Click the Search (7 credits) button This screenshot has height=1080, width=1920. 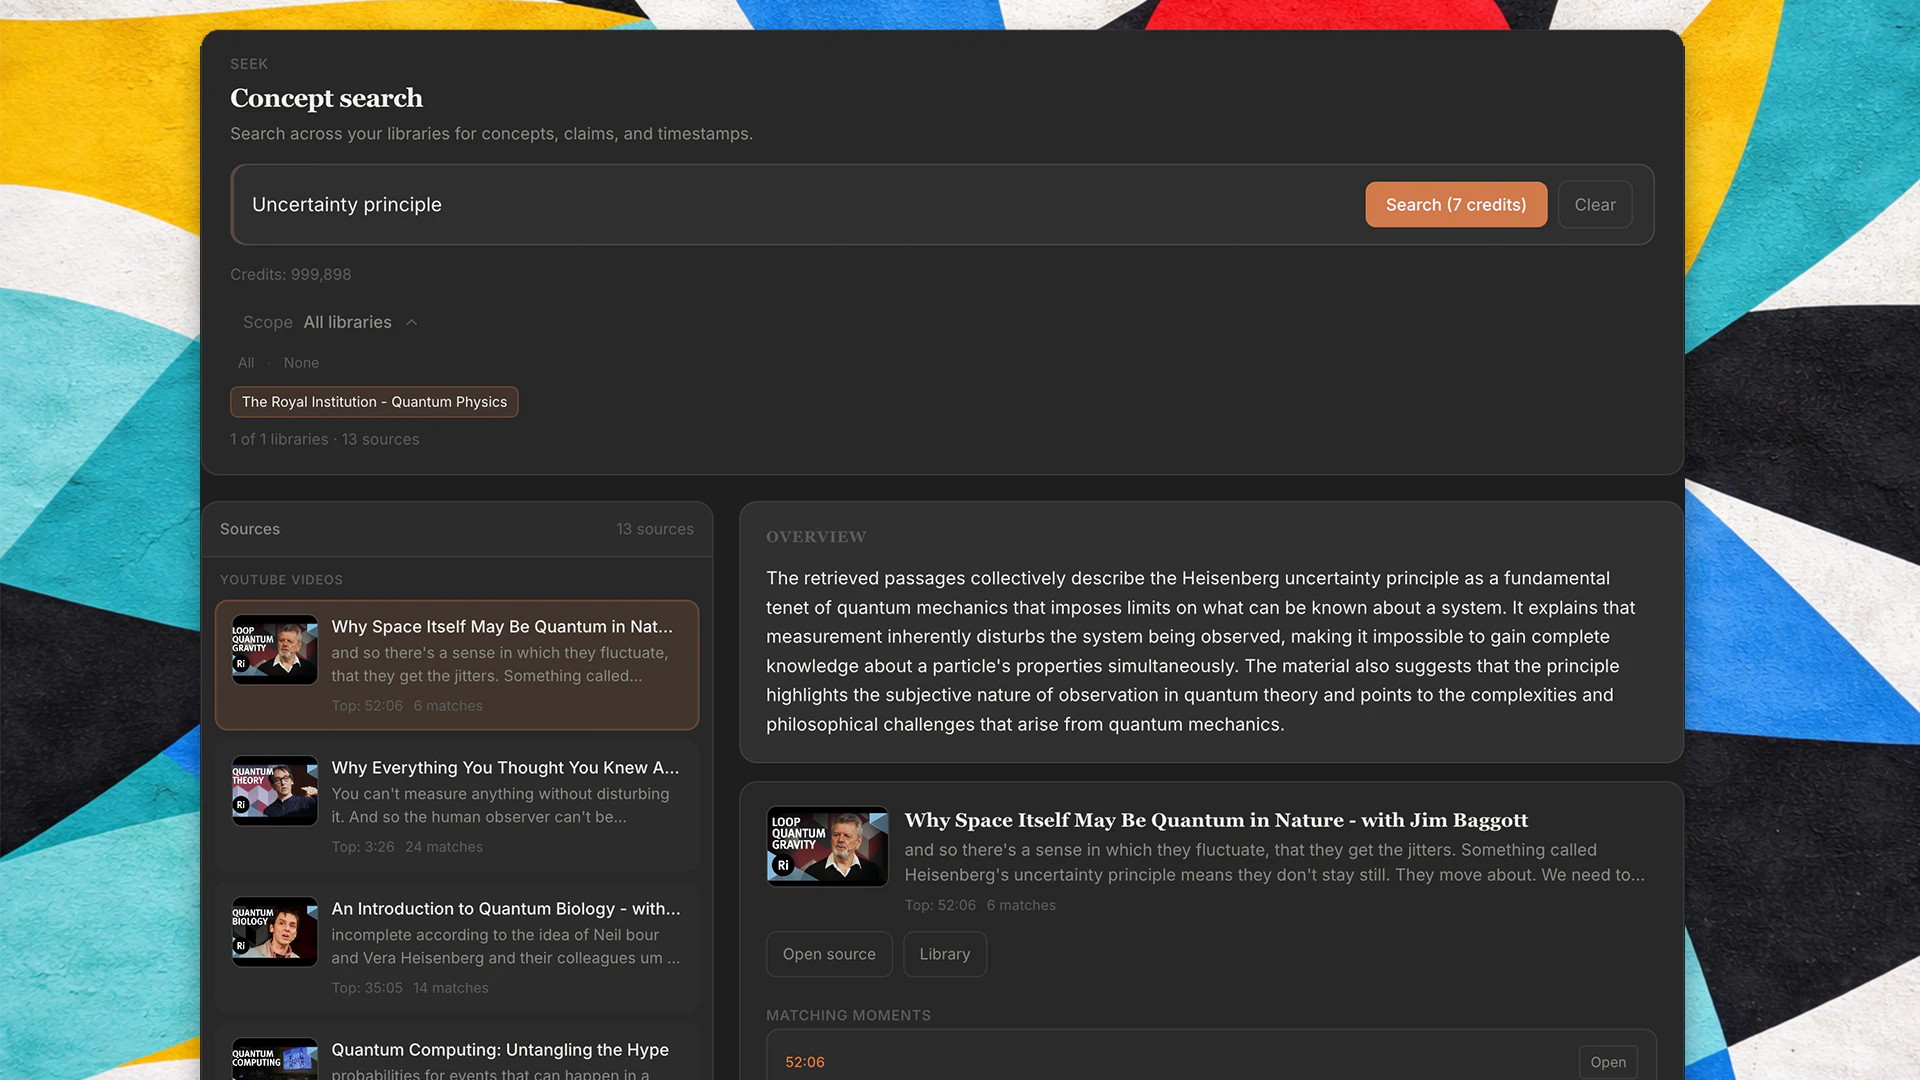[1455, 205]
